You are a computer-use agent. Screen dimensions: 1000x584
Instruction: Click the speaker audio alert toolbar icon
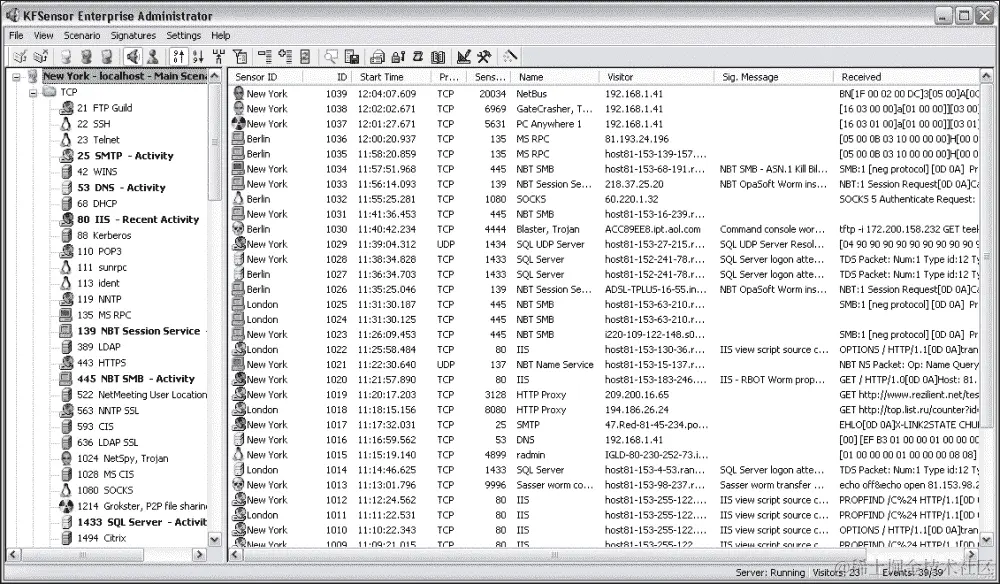pyautogui.click(x=133, y=57)
